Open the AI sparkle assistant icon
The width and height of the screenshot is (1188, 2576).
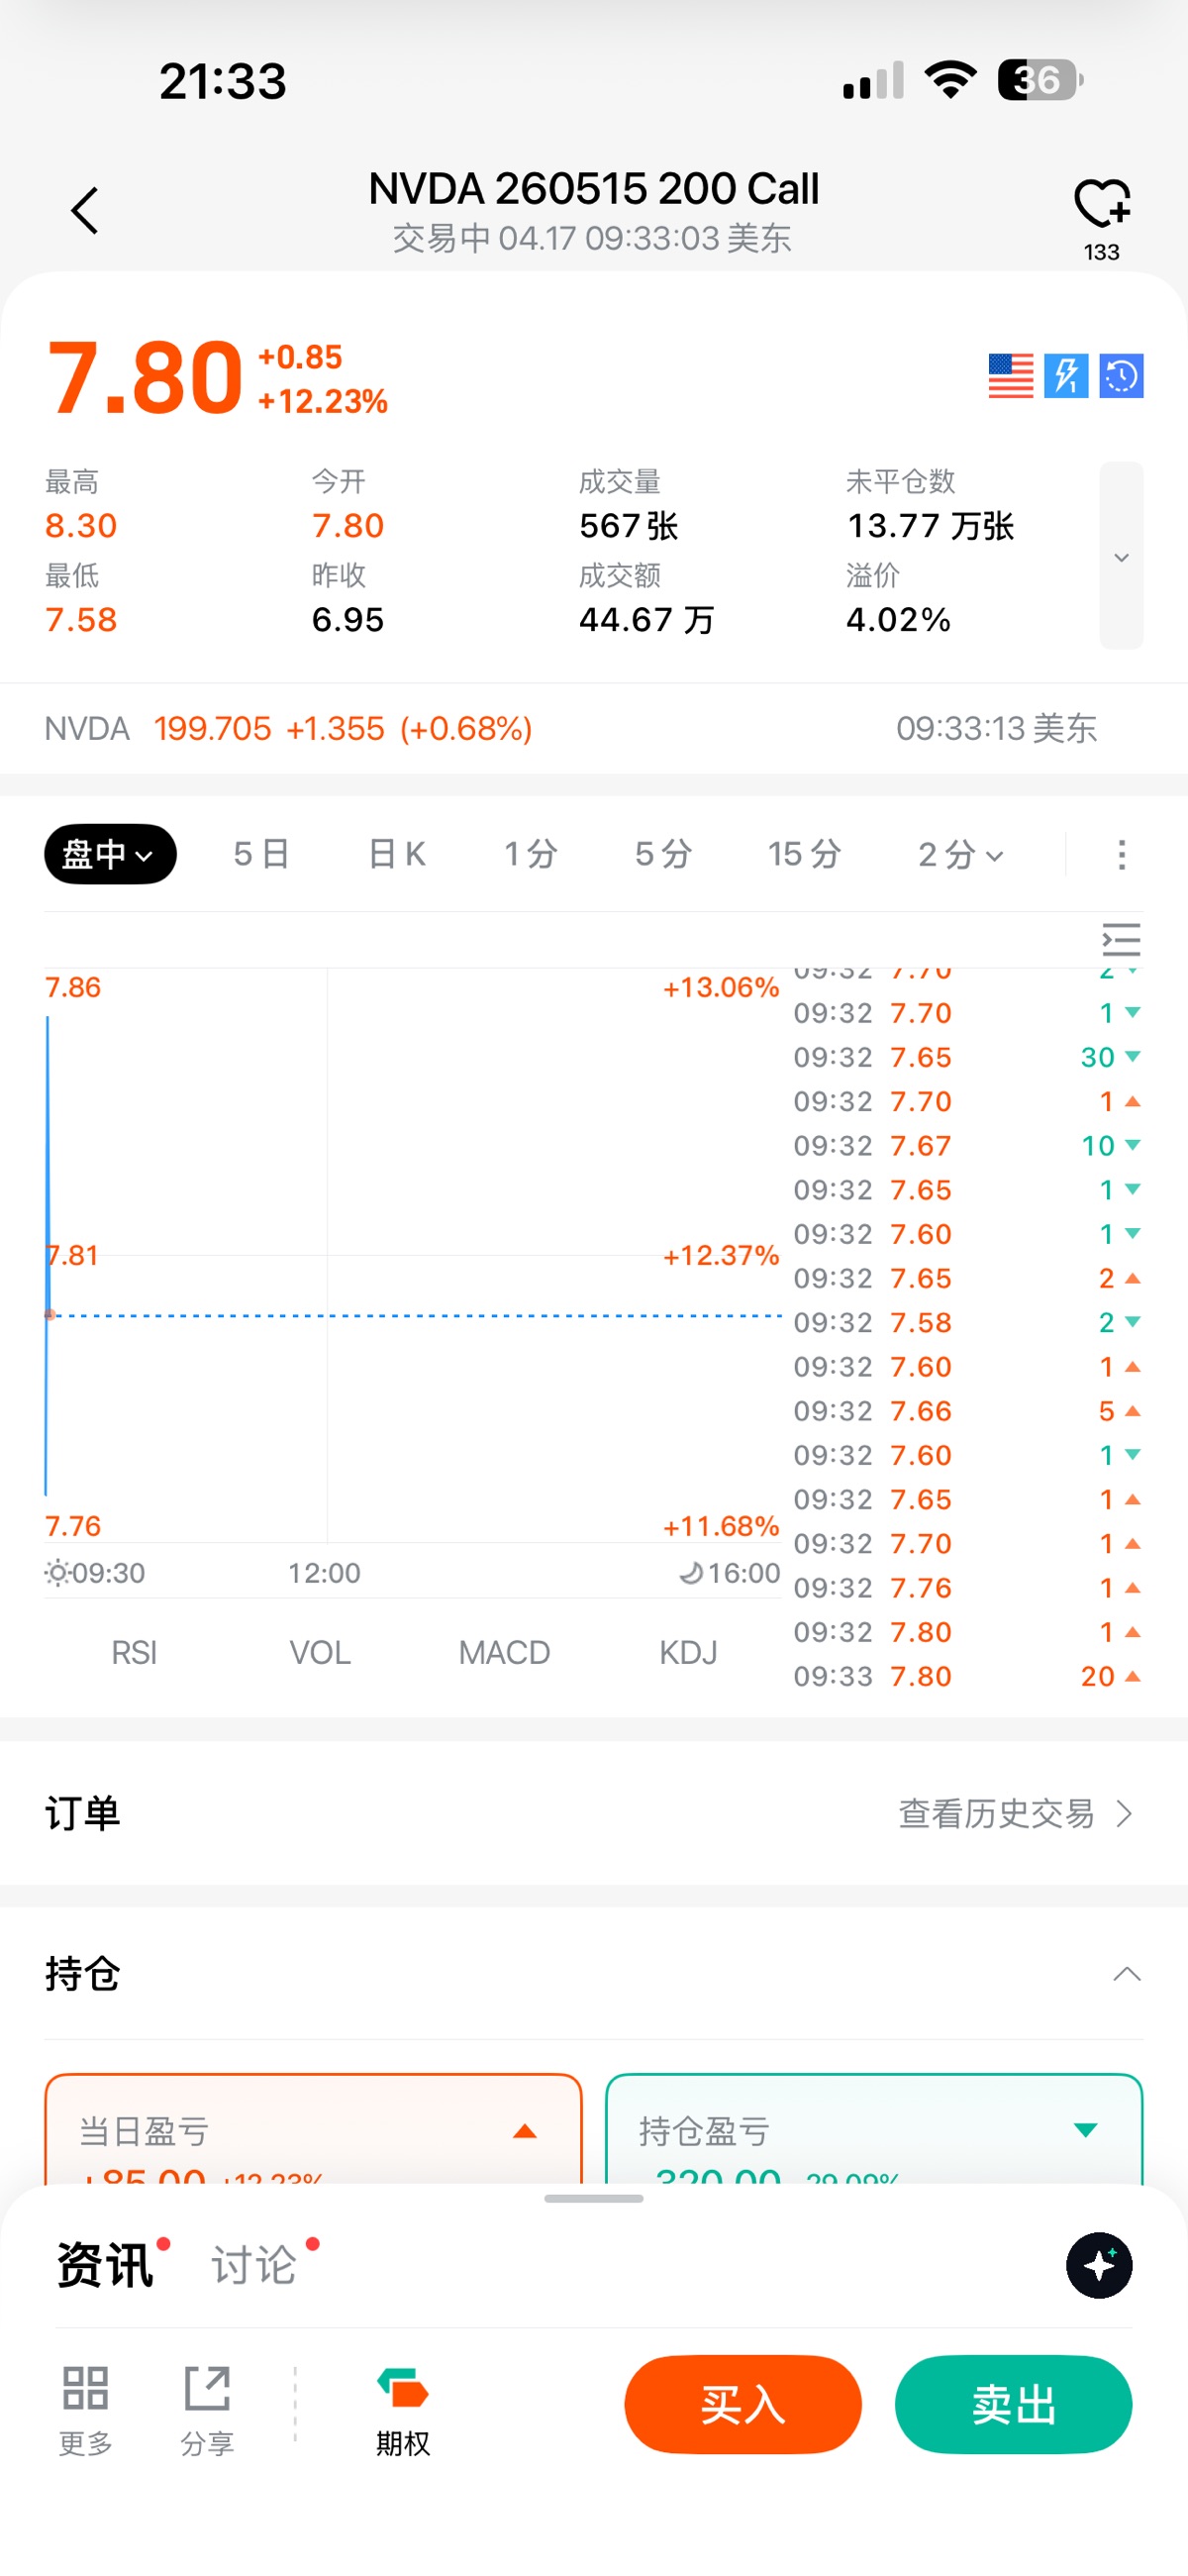(1099, 2265)
